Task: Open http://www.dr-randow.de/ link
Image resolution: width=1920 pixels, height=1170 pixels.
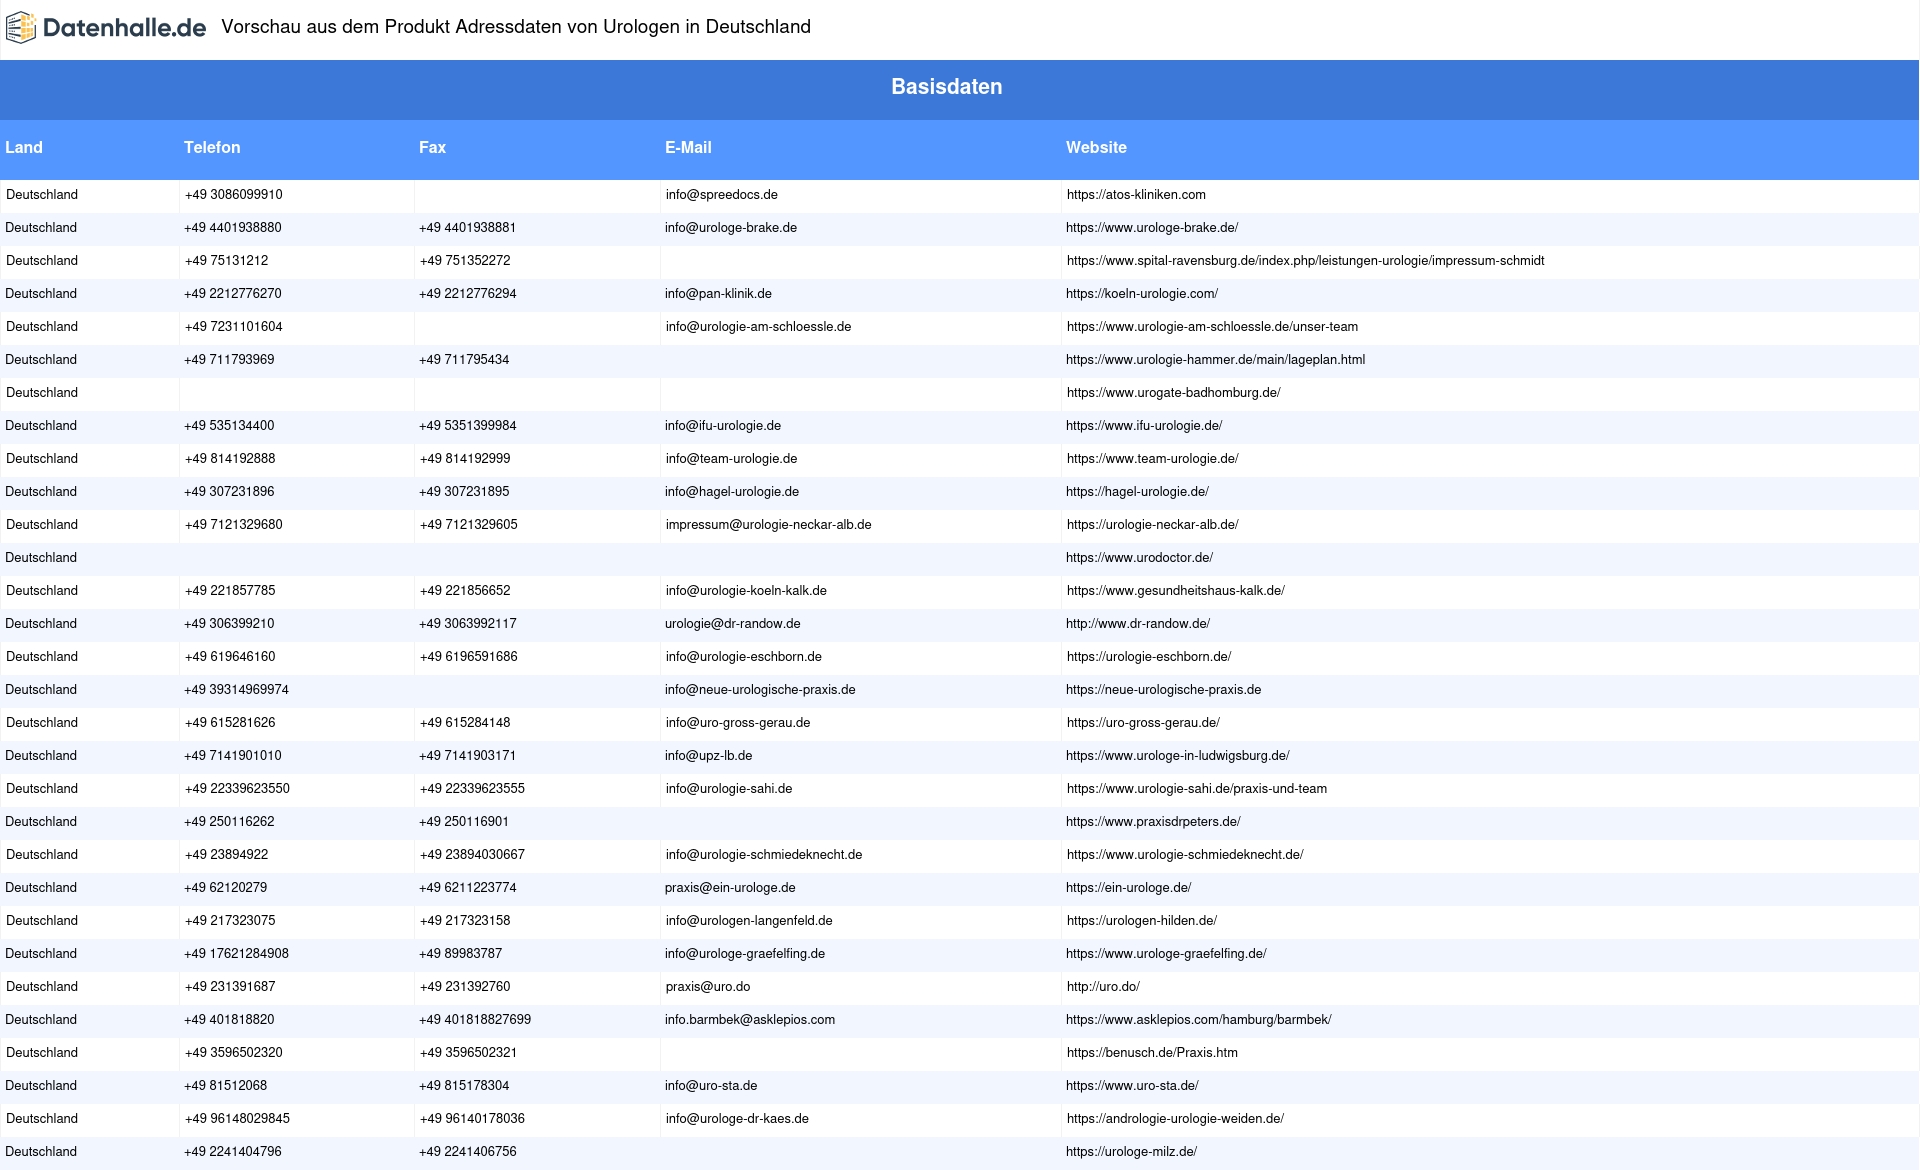Action: (1138, 624)
